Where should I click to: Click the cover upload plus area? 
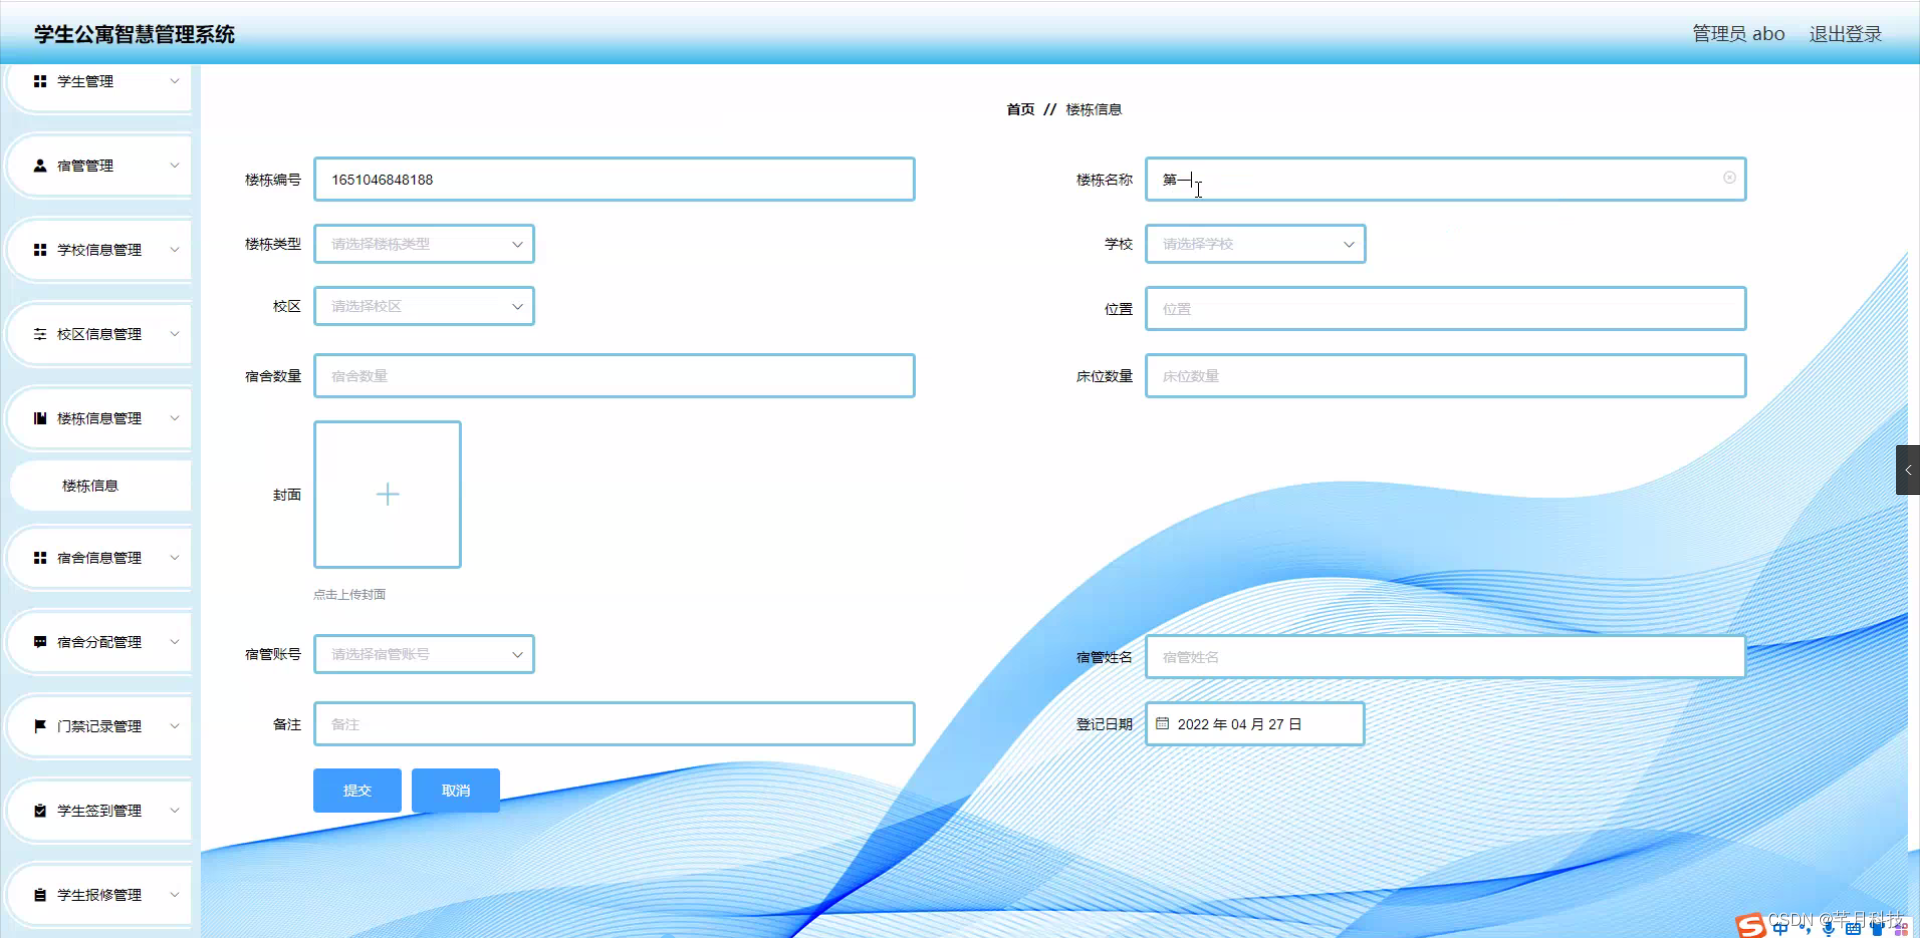(387, 494)
